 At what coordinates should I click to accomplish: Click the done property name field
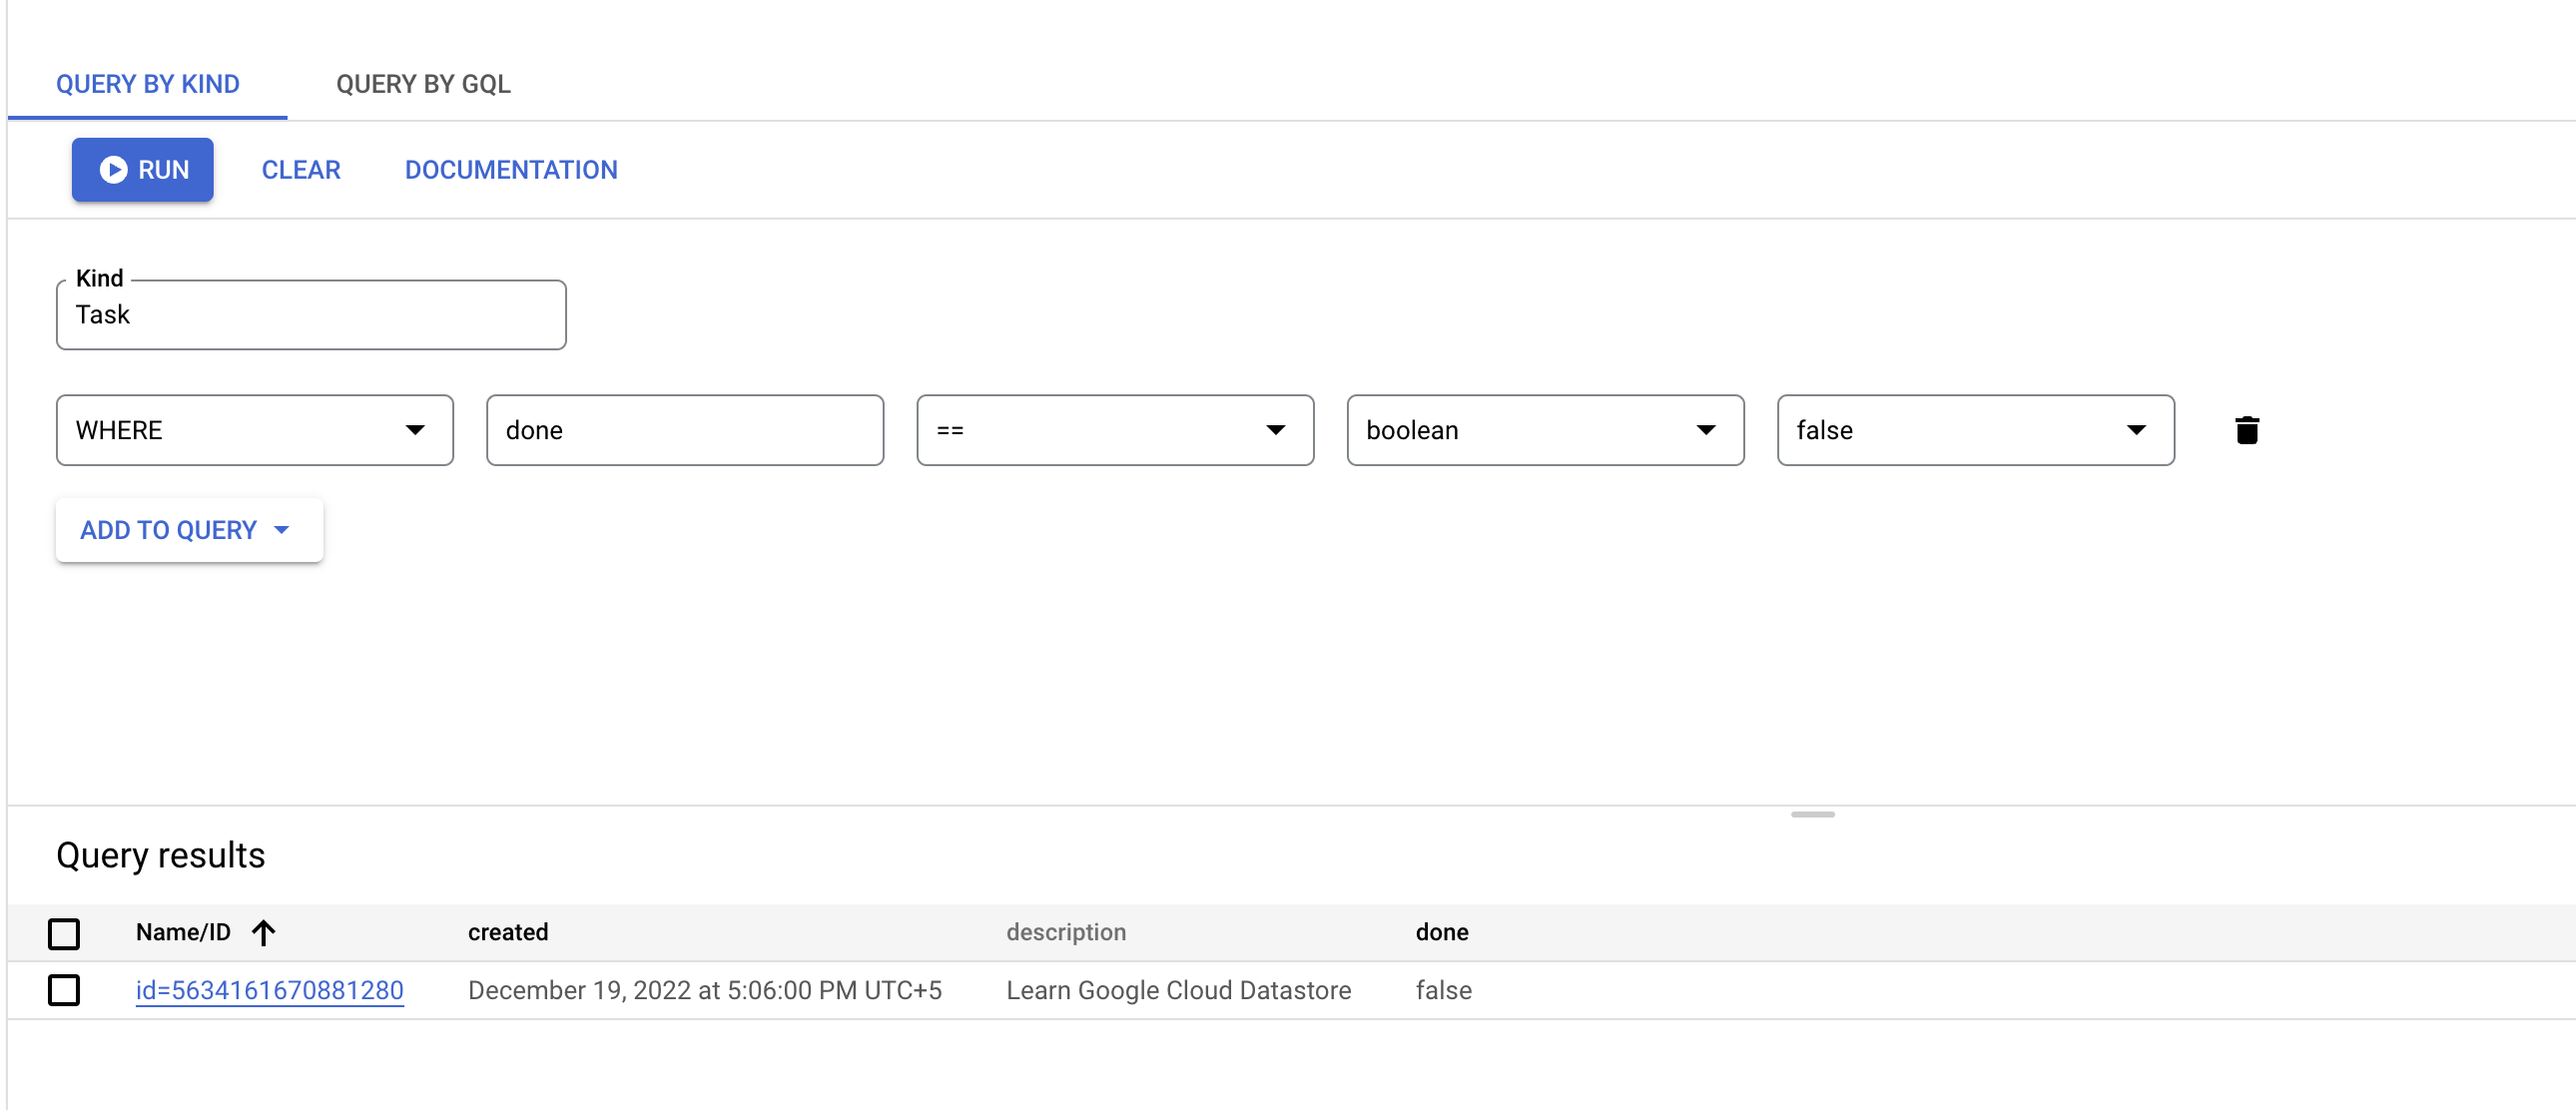point(683,430)
